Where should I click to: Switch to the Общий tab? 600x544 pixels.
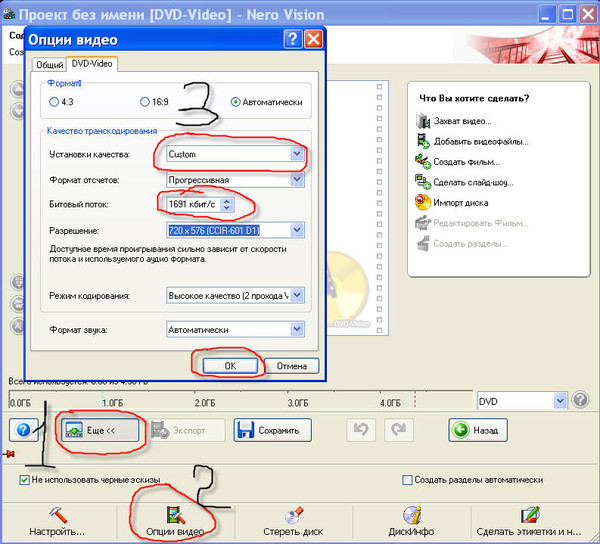pos(49,65)
